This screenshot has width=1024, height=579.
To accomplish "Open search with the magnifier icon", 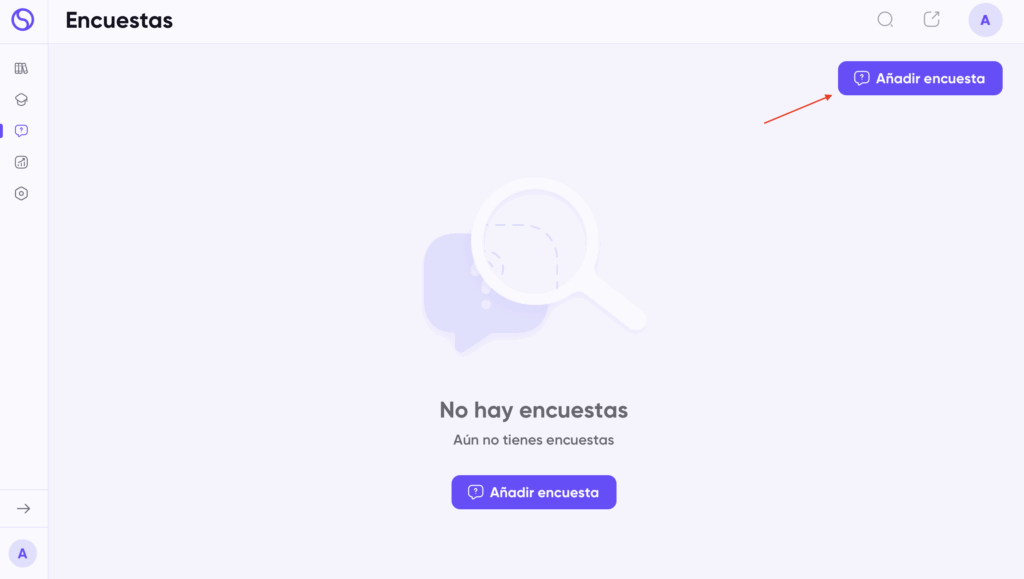I will [885, 20].
